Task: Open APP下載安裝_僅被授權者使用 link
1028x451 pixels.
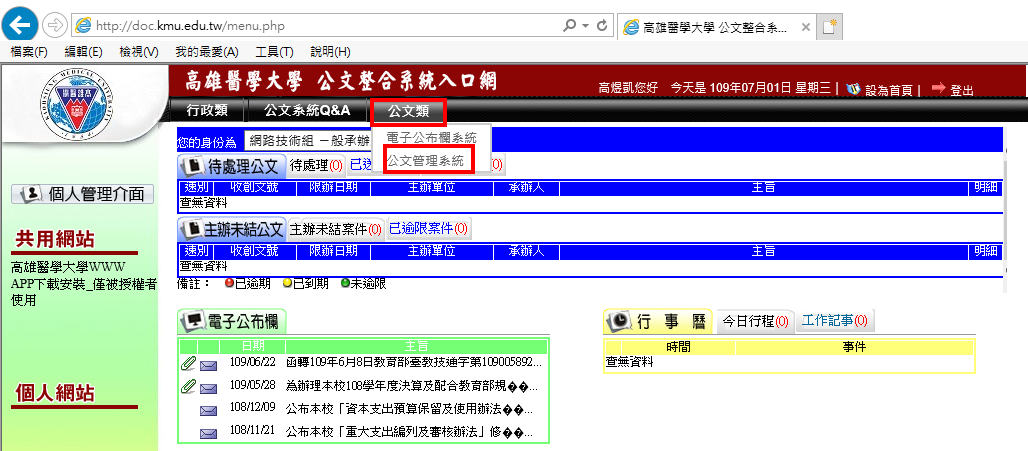Action: pyautogui.click(x=84, y=292)
